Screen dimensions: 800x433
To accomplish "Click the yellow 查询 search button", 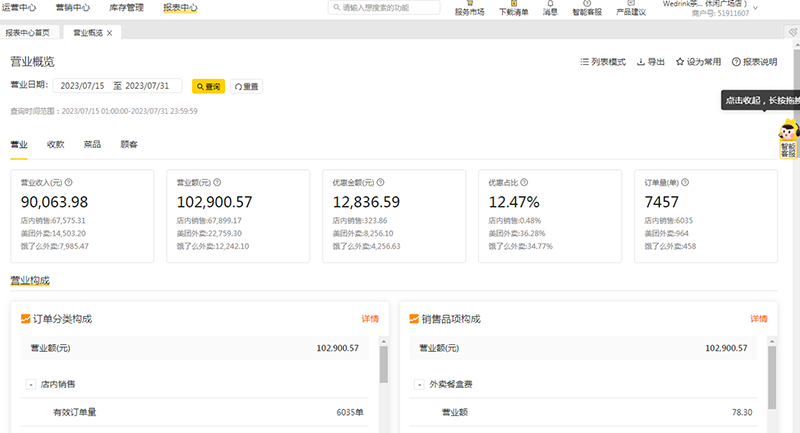I will click(208, 86).
